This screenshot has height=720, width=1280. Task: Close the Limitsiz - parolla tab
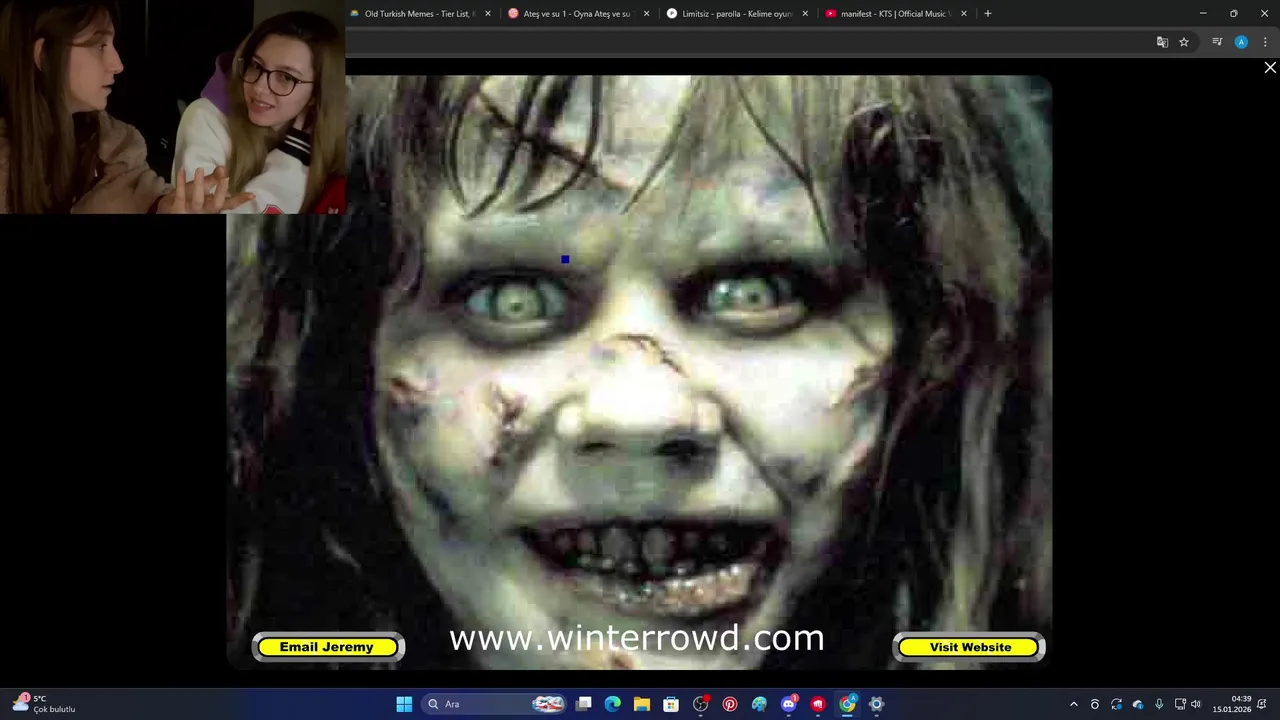coord(805,14)
